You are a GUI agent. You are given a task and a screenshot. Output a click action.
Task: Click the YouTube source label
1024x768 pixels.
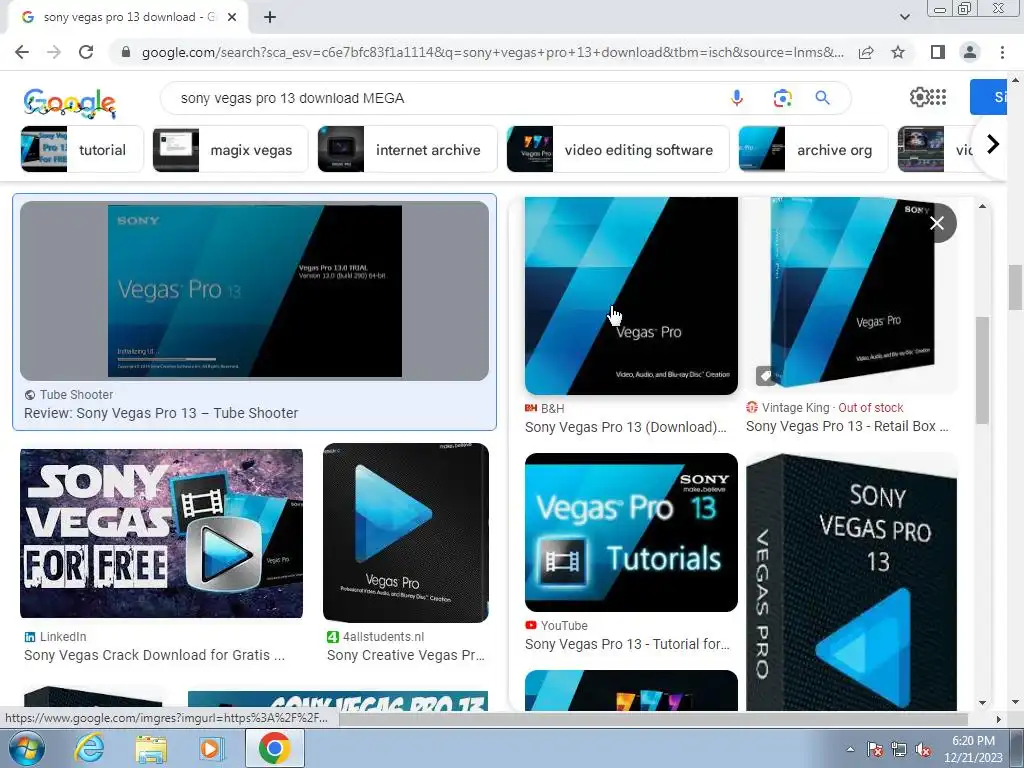[x=564, y=626]
